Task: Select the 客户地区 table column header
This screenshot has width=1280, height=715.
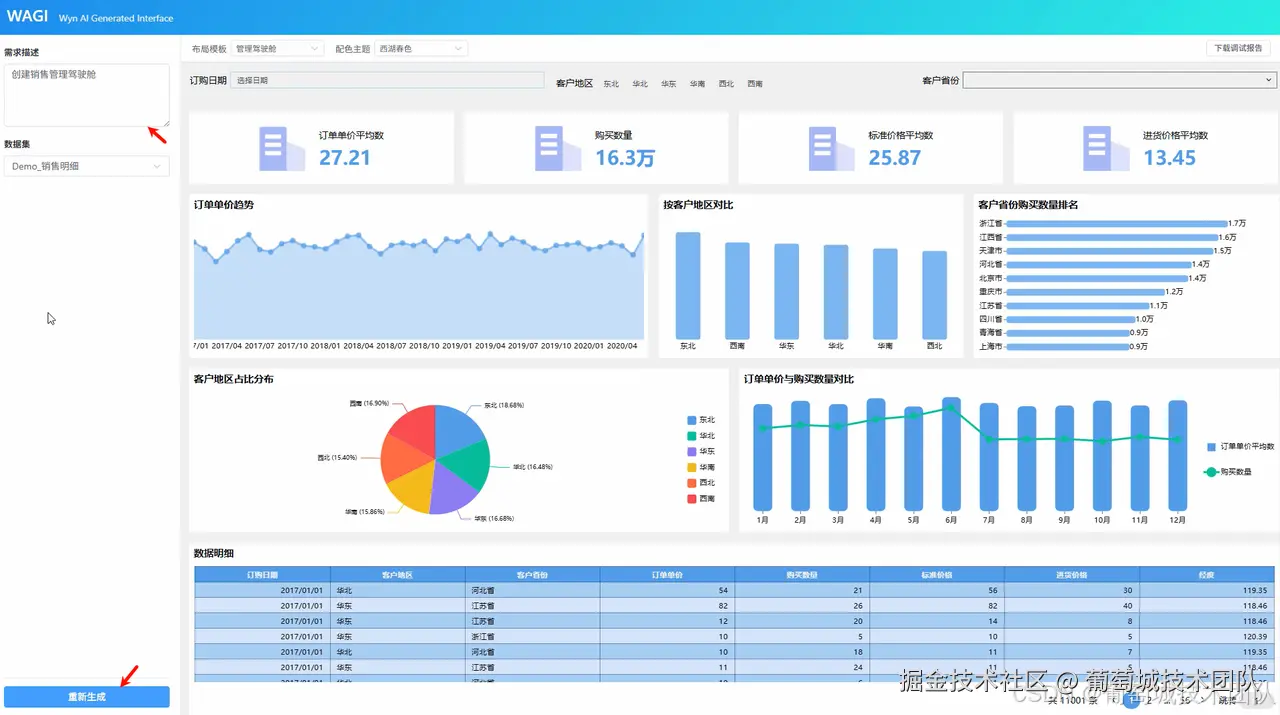Action: pyautogui.click(x=397, y=575)
